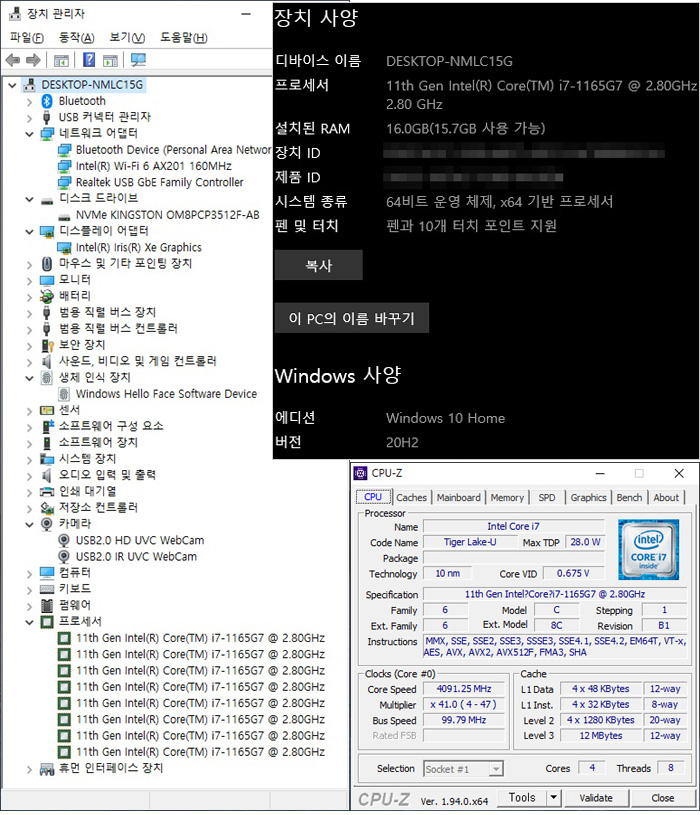
Task: Click the 복사 (Copy) button
Action: 318,266
